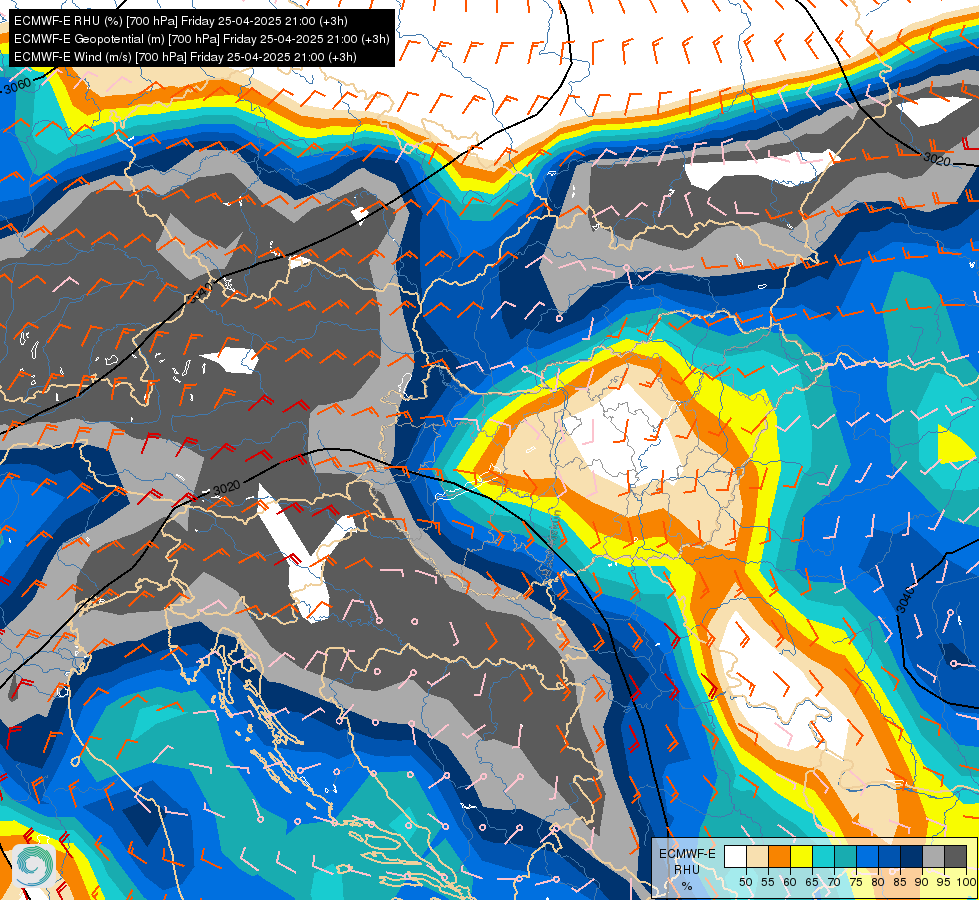Viewport: 979px width, 900px height.
Task: Pick the light cyan 65-70 legend swatch
Action: tap(824, 856)
